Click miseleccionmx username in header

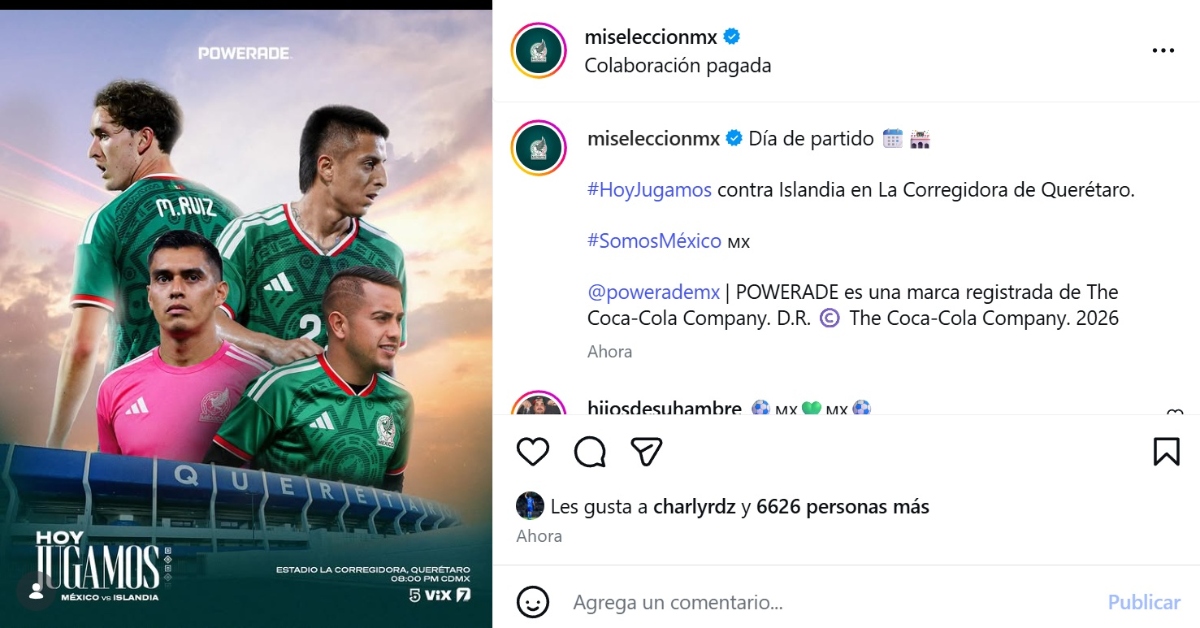651,37
